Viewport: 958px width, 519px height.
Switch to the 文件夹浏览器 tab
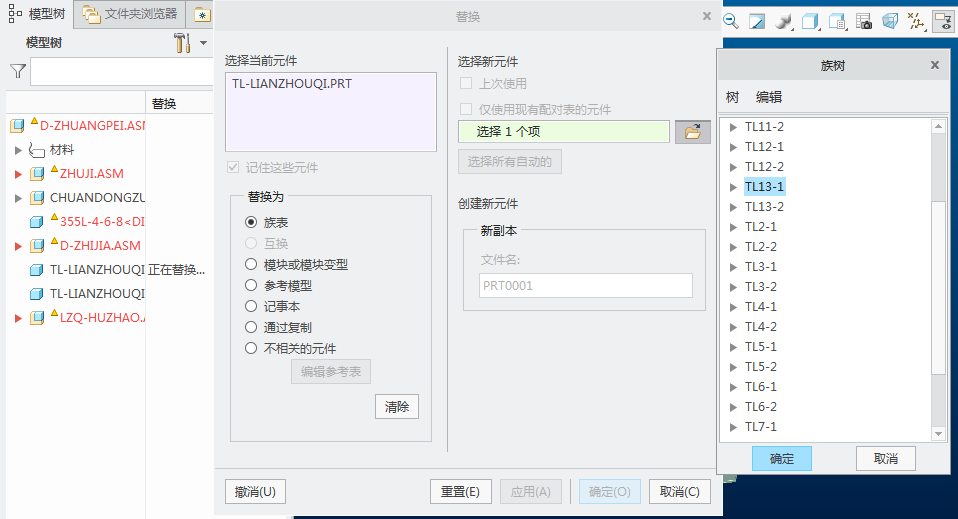(129, 14)
